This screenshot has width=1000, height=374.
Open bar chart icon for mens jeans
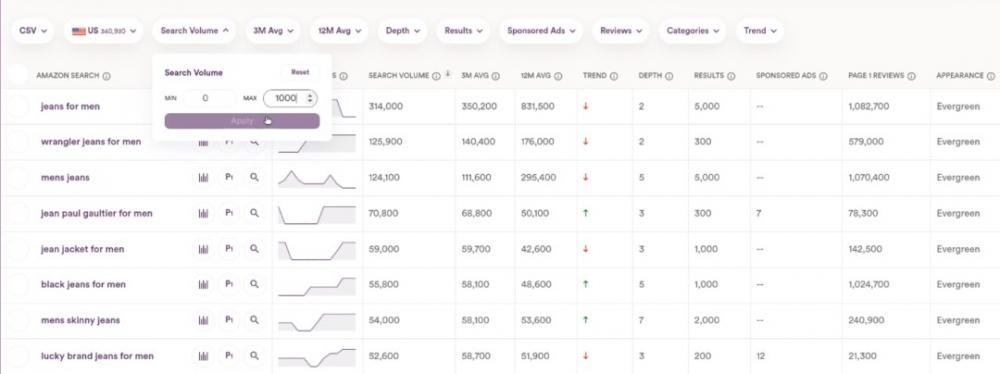[203, 177]
